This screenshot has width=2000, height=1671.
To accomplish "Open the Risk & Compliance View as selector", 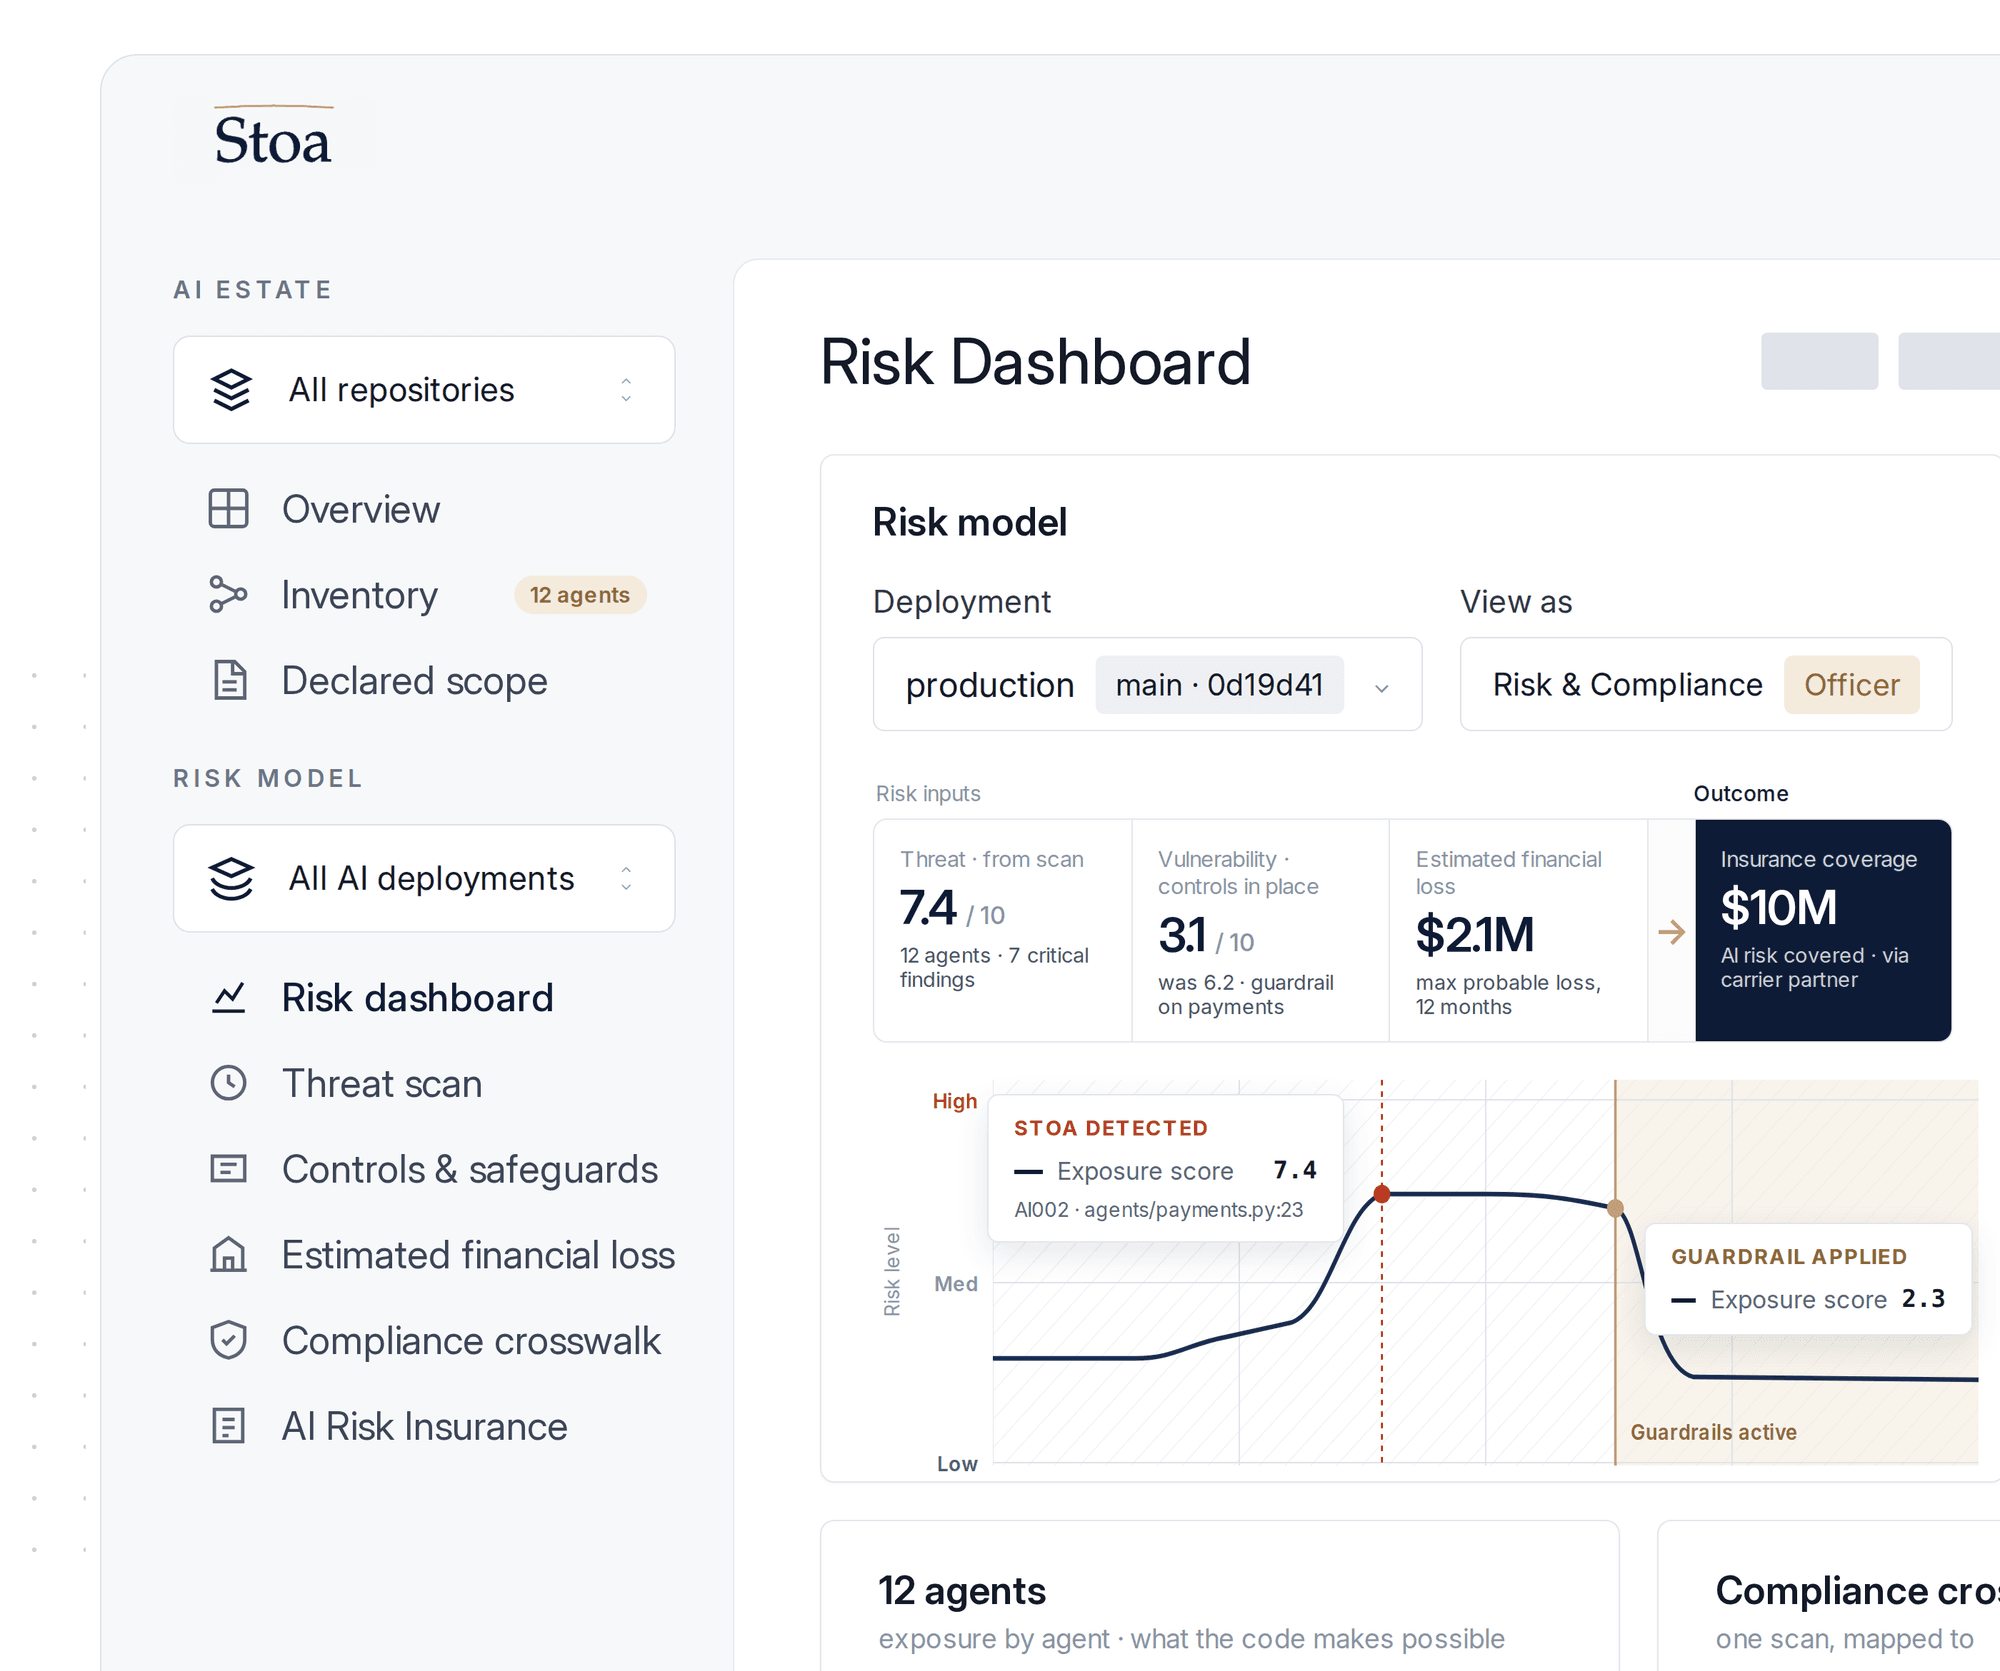I will tap(1706, 685).
